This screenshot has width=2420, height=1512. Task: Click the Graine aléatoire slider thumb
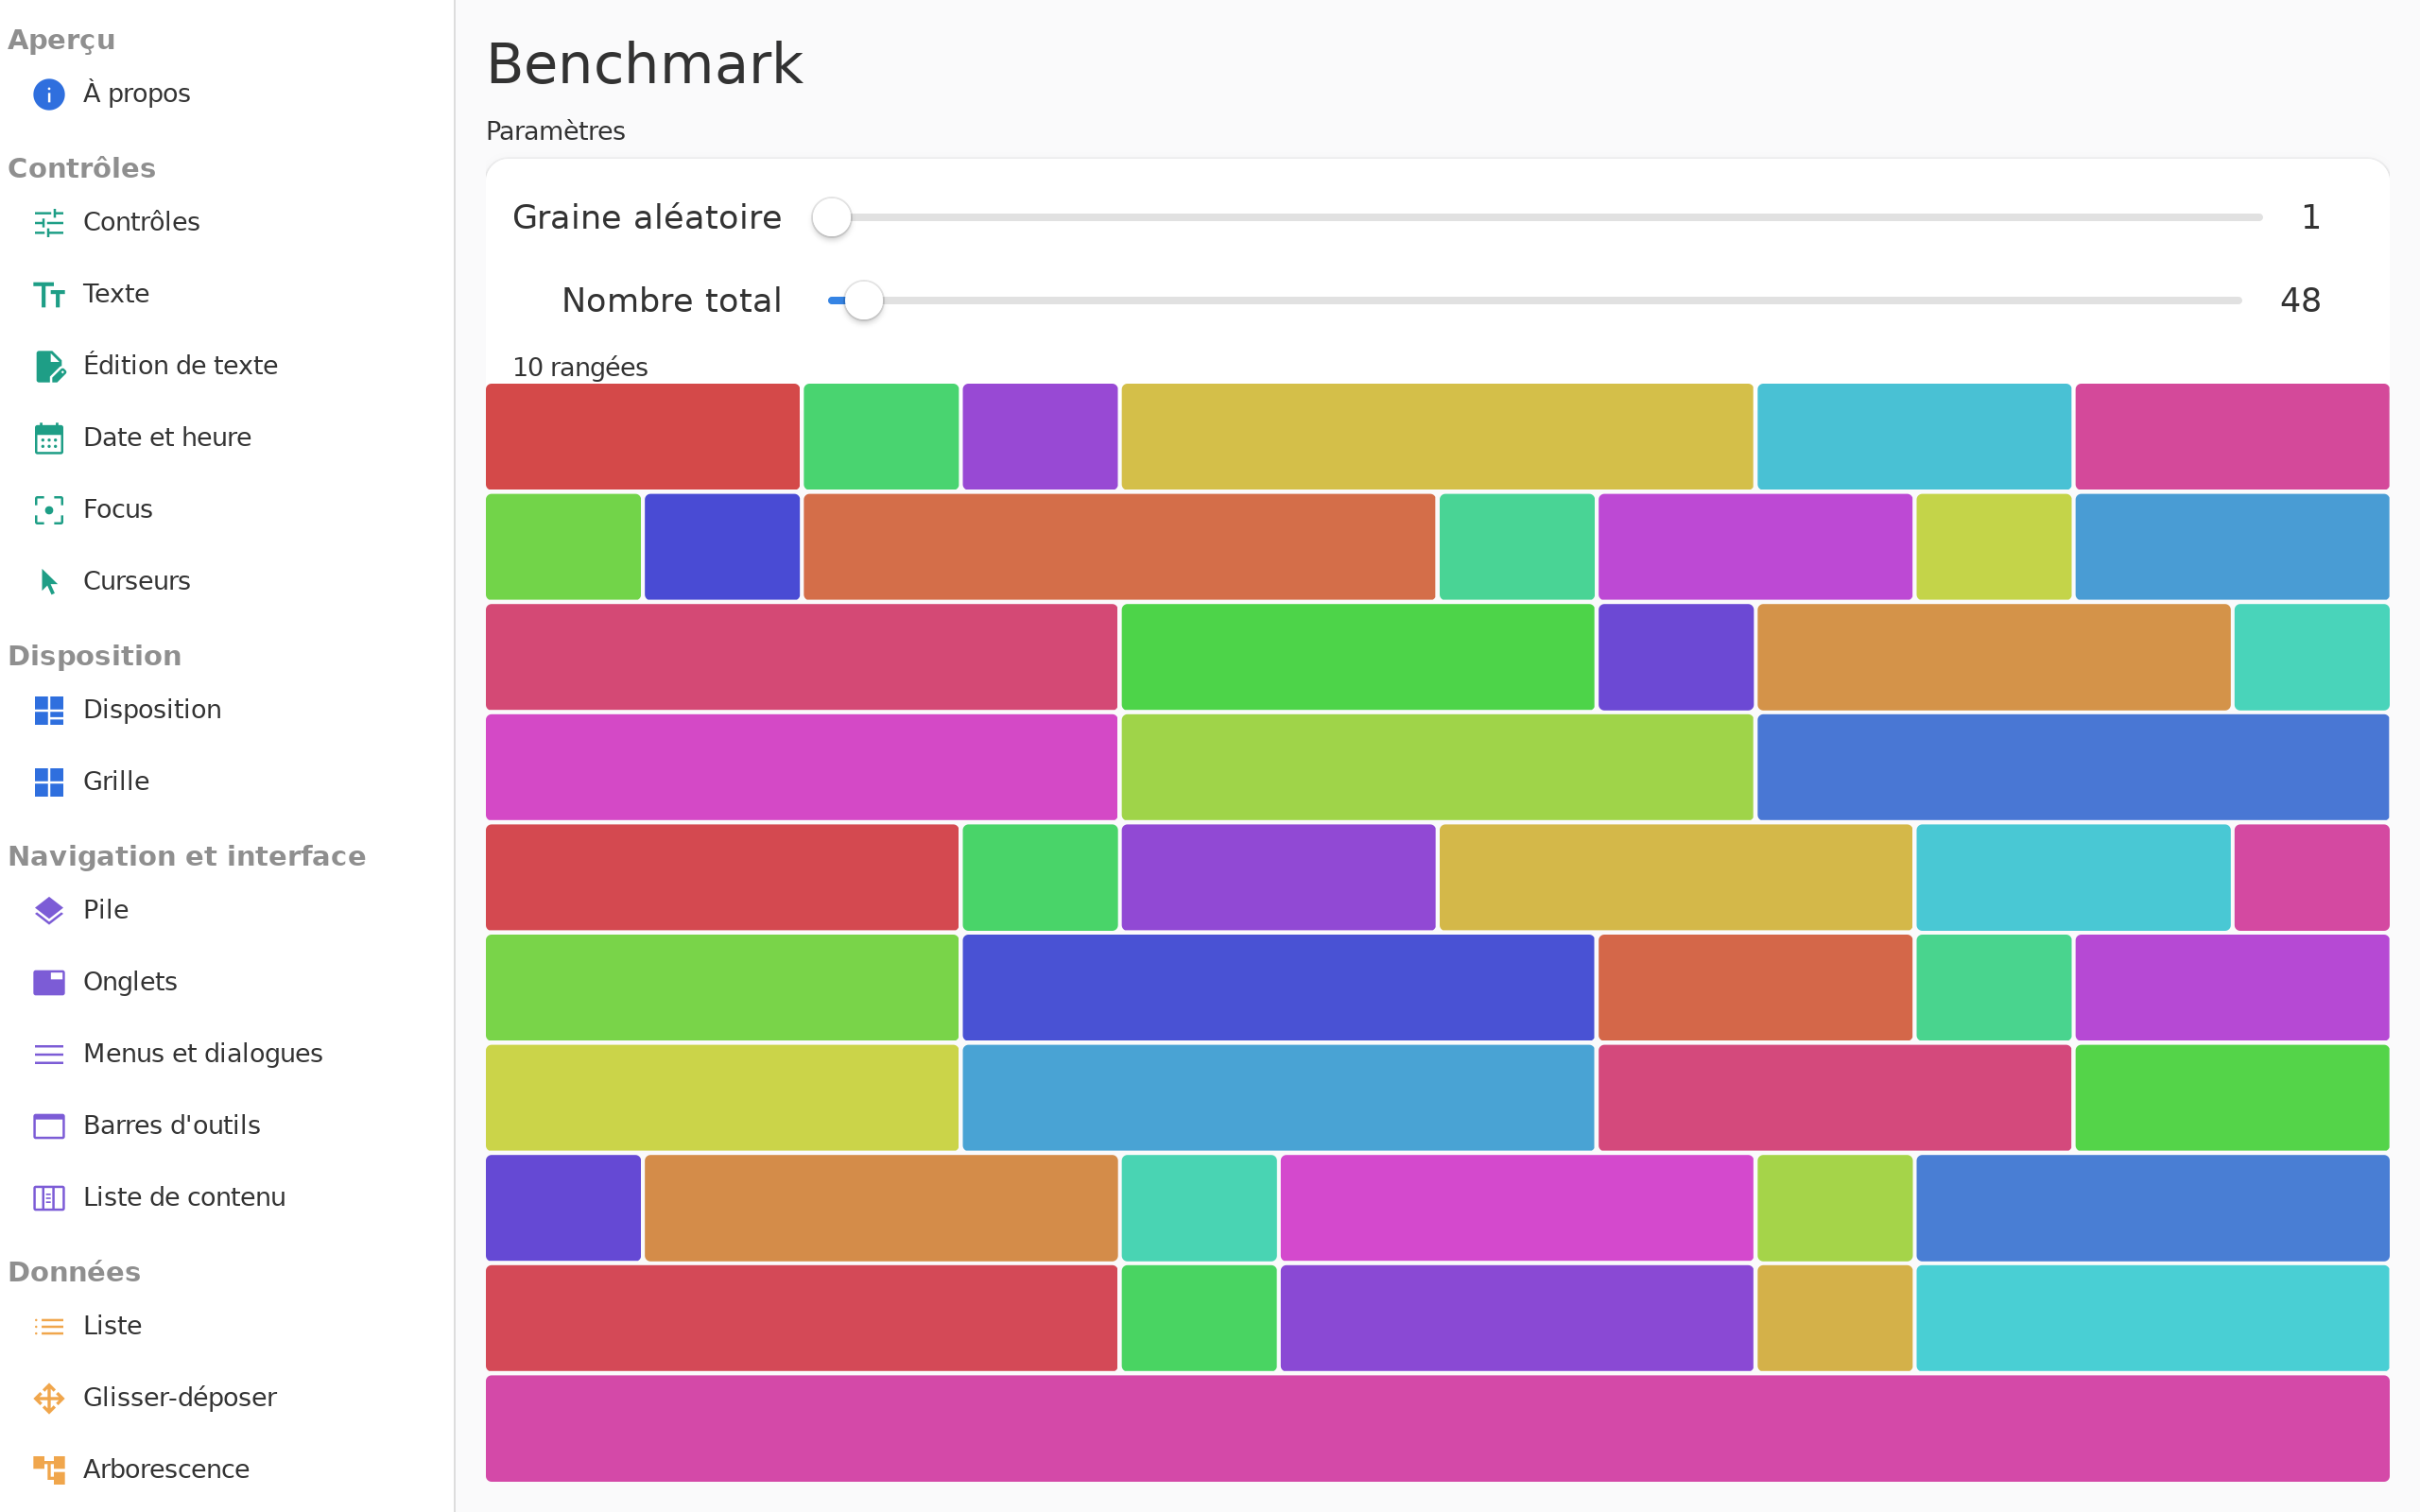831,217
